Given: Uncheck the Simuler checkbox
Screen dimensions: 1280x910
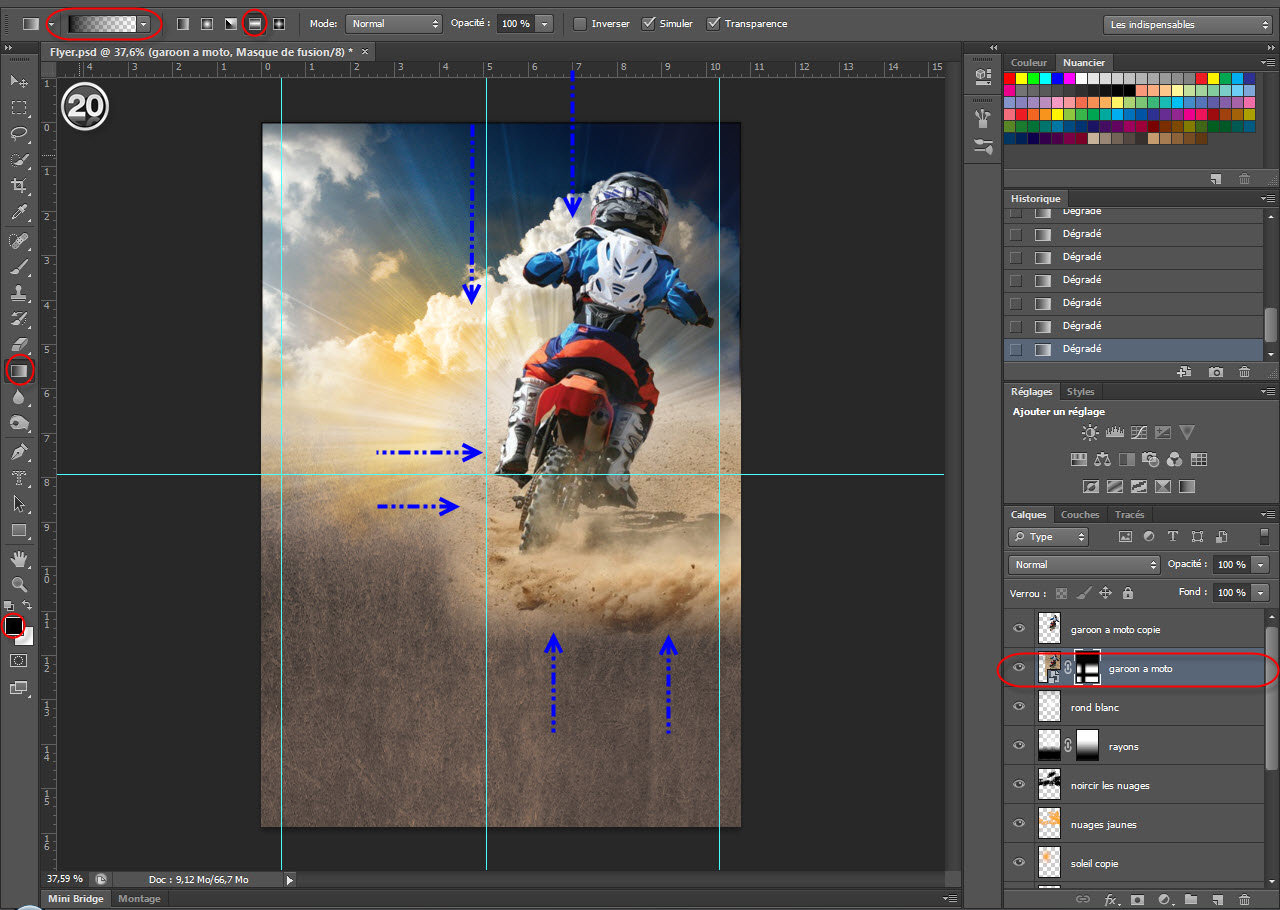Looking at the screenshot, I should 648,23.
